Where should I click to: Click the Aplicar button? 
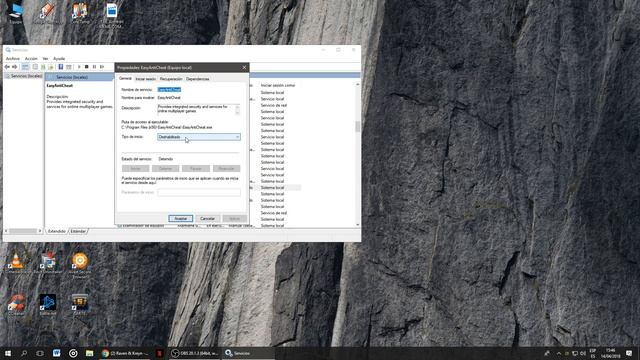pyautogui.click(x=234, y=218)
